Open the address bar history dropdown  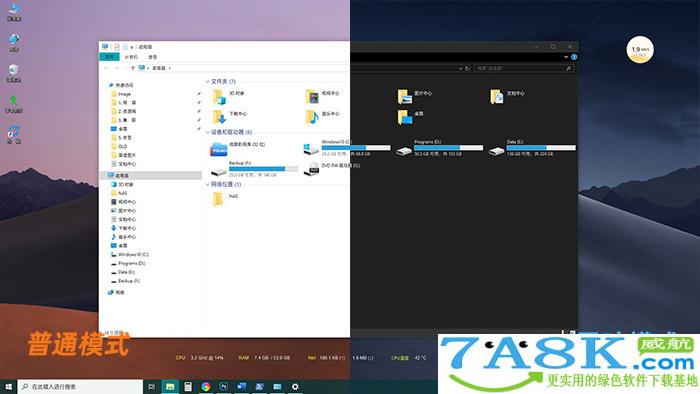tap(460, 68)
